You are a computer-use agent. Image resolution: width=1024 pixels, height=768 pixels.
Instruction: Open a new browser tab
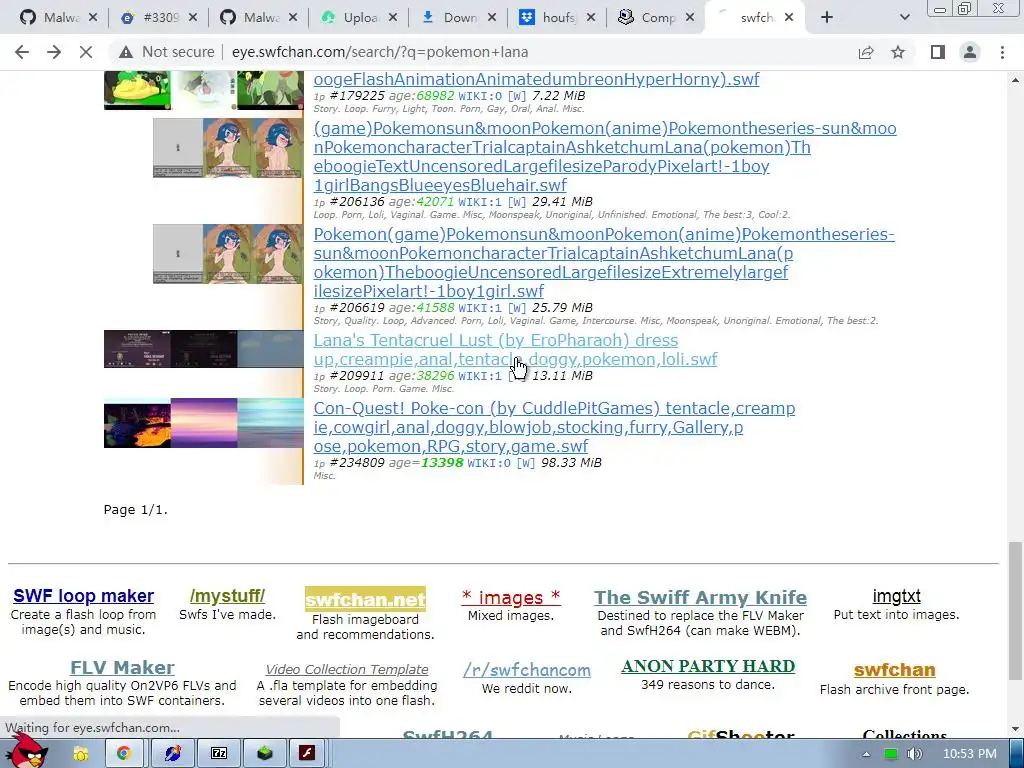coord(827,18)
